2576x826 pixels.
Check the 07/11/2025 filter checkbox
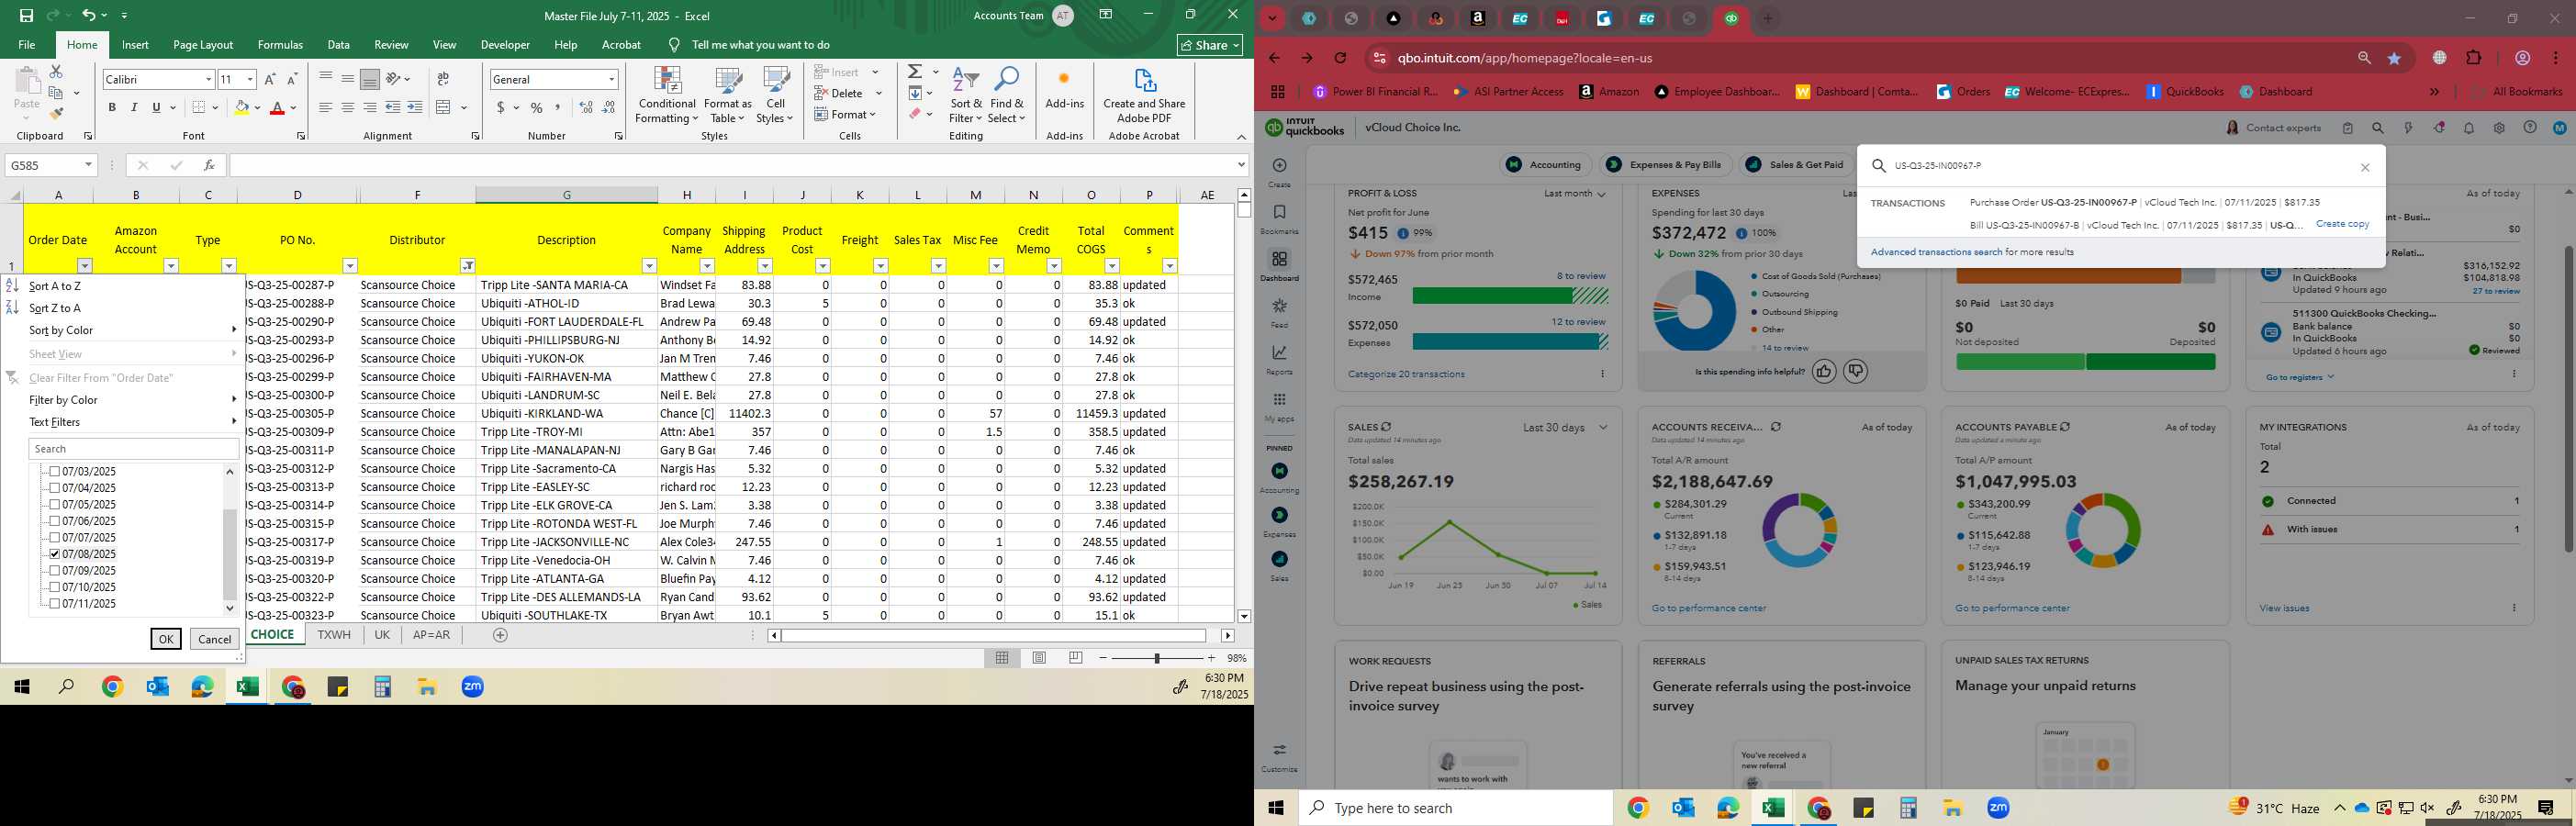coord(55,603)
